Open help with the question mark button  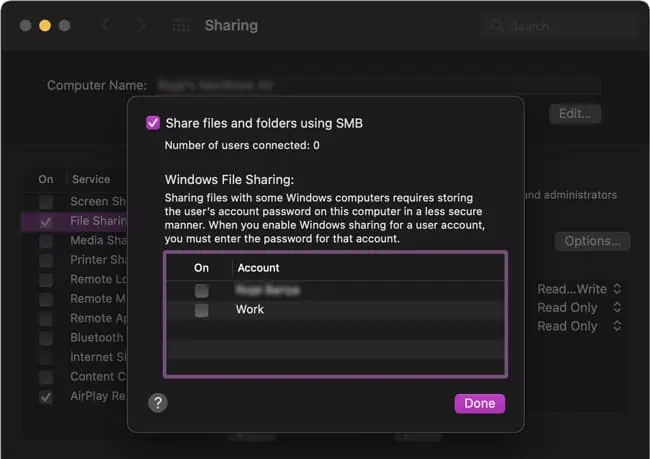coord(158,403)
